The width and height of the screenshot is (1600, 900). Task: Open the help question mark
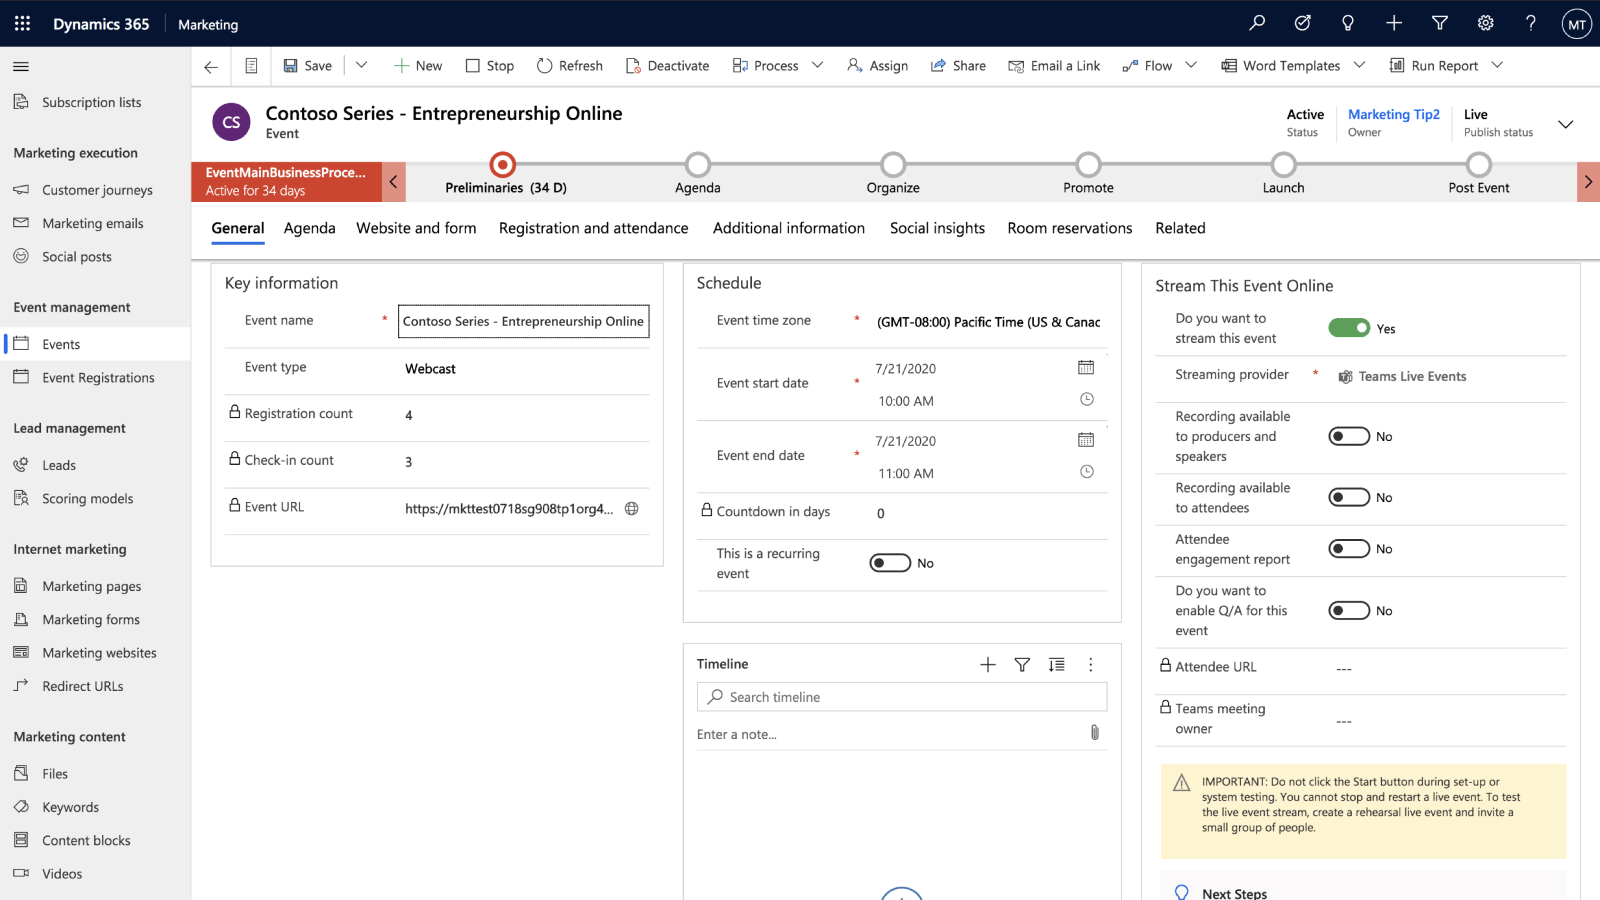(x=1531, y=23)
